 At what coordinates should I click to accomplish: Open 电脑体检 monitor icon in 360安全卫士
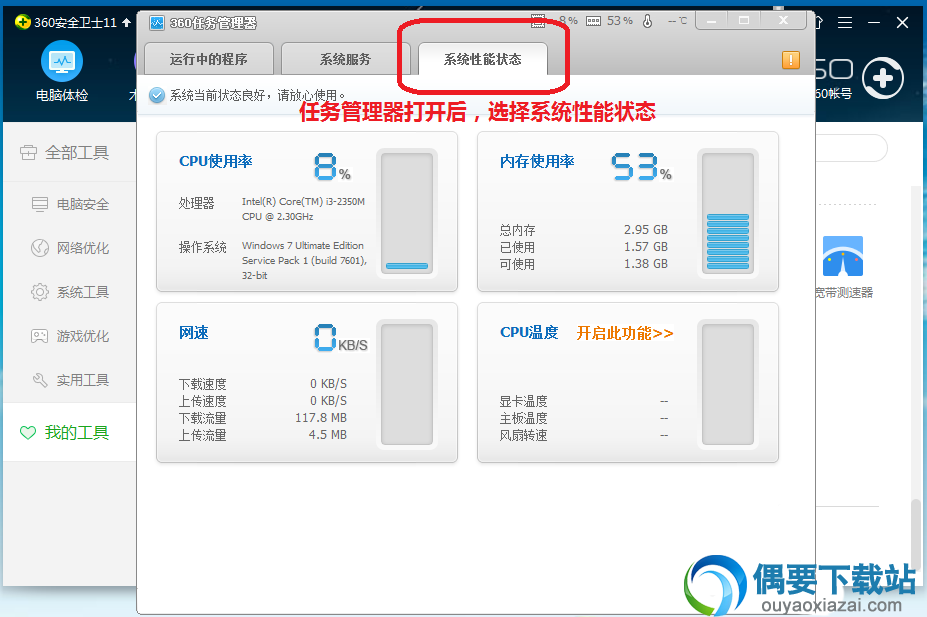(x=62, y=61)
